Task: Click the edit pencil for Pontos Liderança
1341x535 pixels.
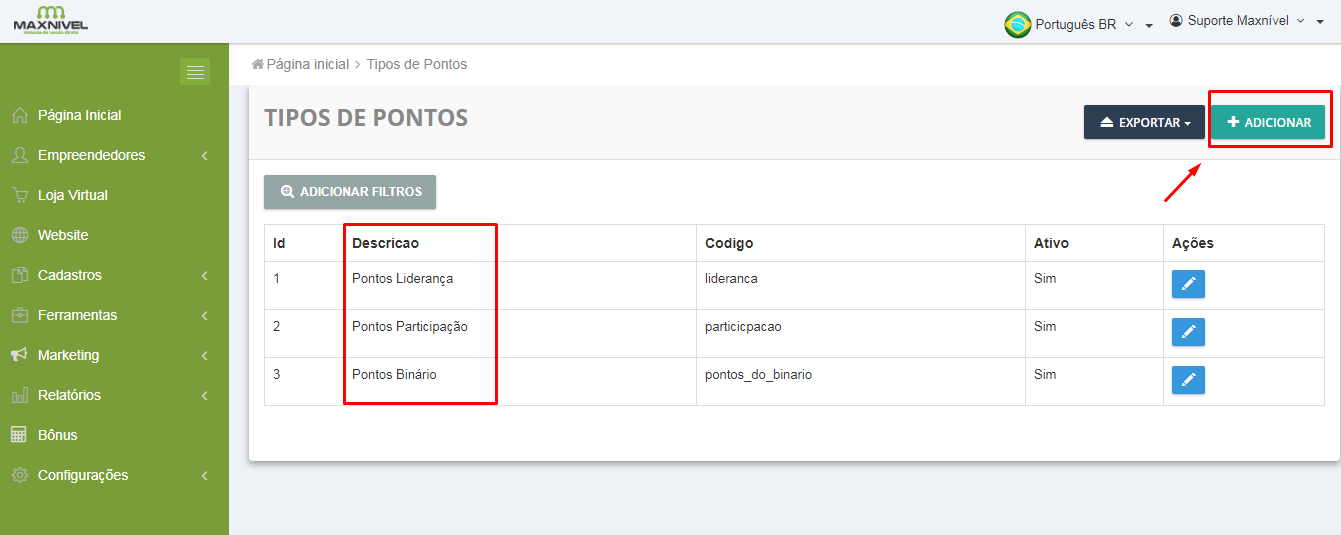Action: tap(1188, 284)
